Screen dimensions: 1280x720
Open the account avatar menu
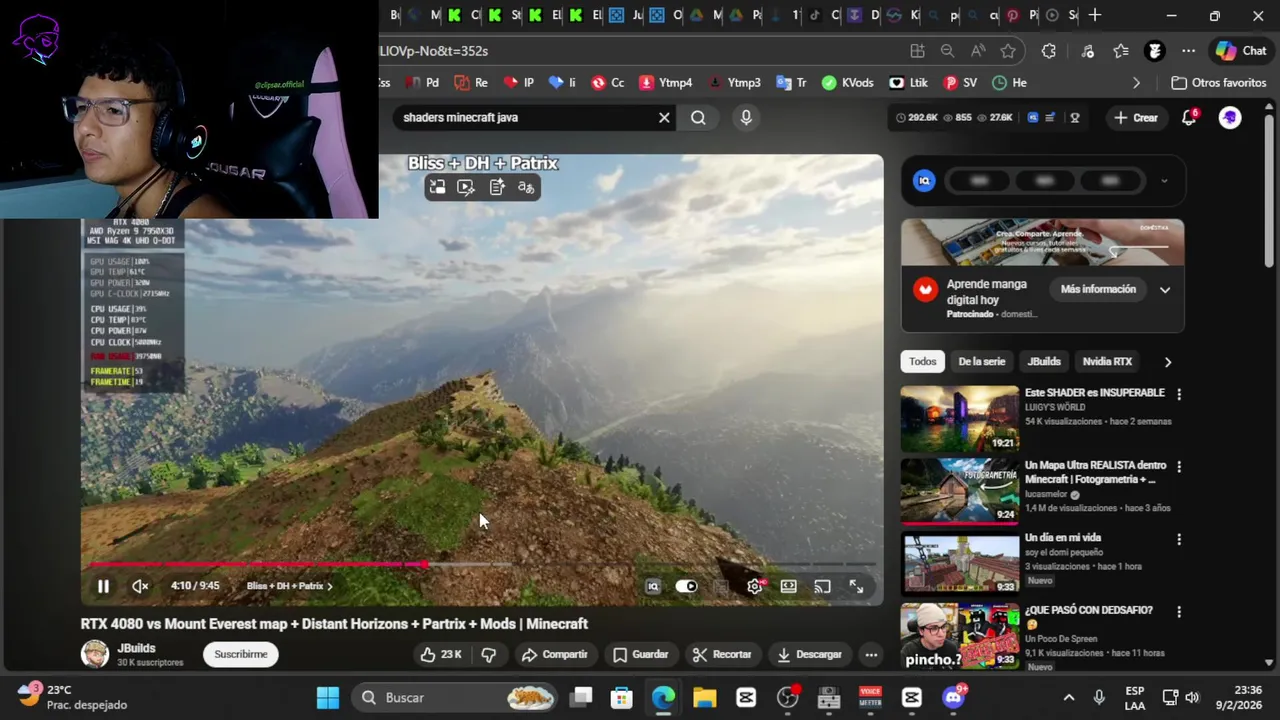coord(1230,117)
